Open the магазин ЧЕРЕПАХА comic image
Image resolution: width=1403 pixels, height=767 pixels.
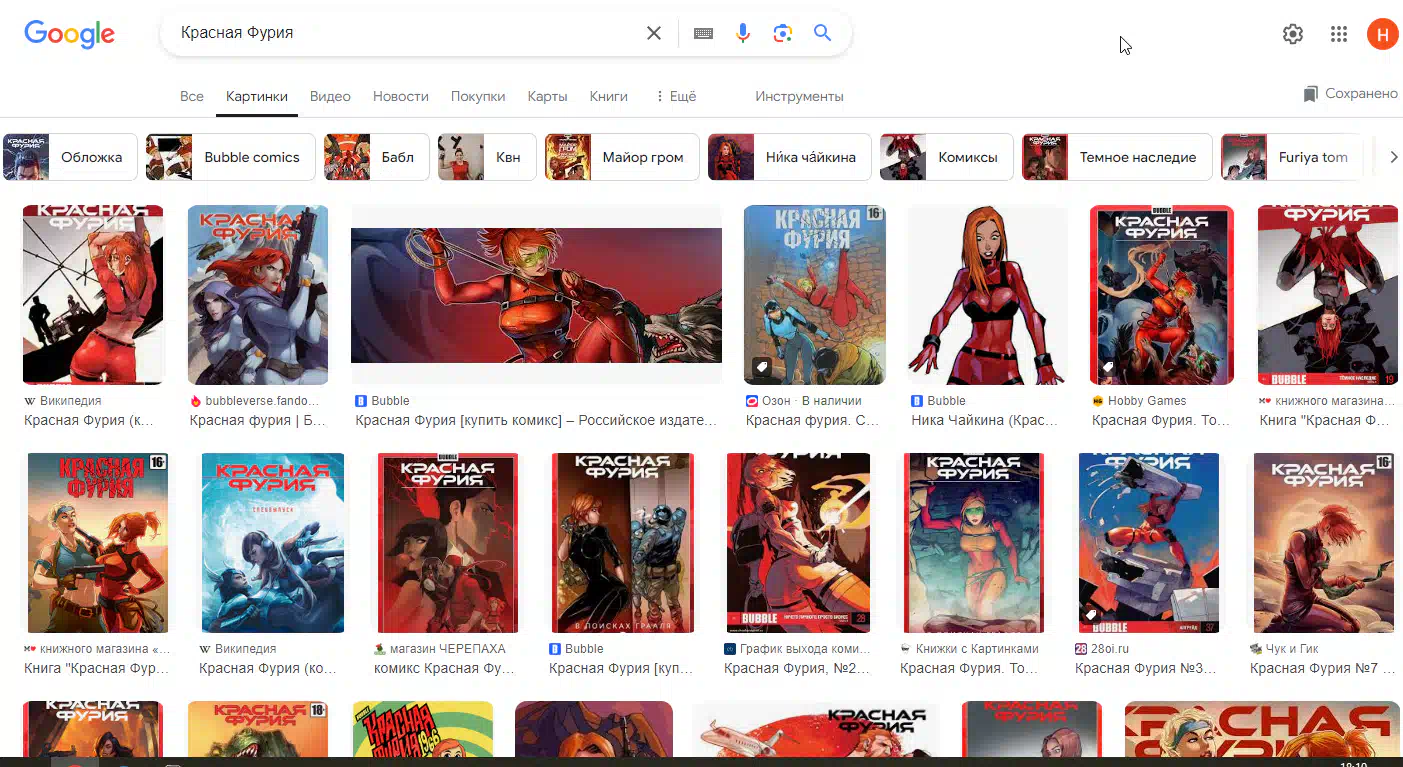[x=448, y=543]
